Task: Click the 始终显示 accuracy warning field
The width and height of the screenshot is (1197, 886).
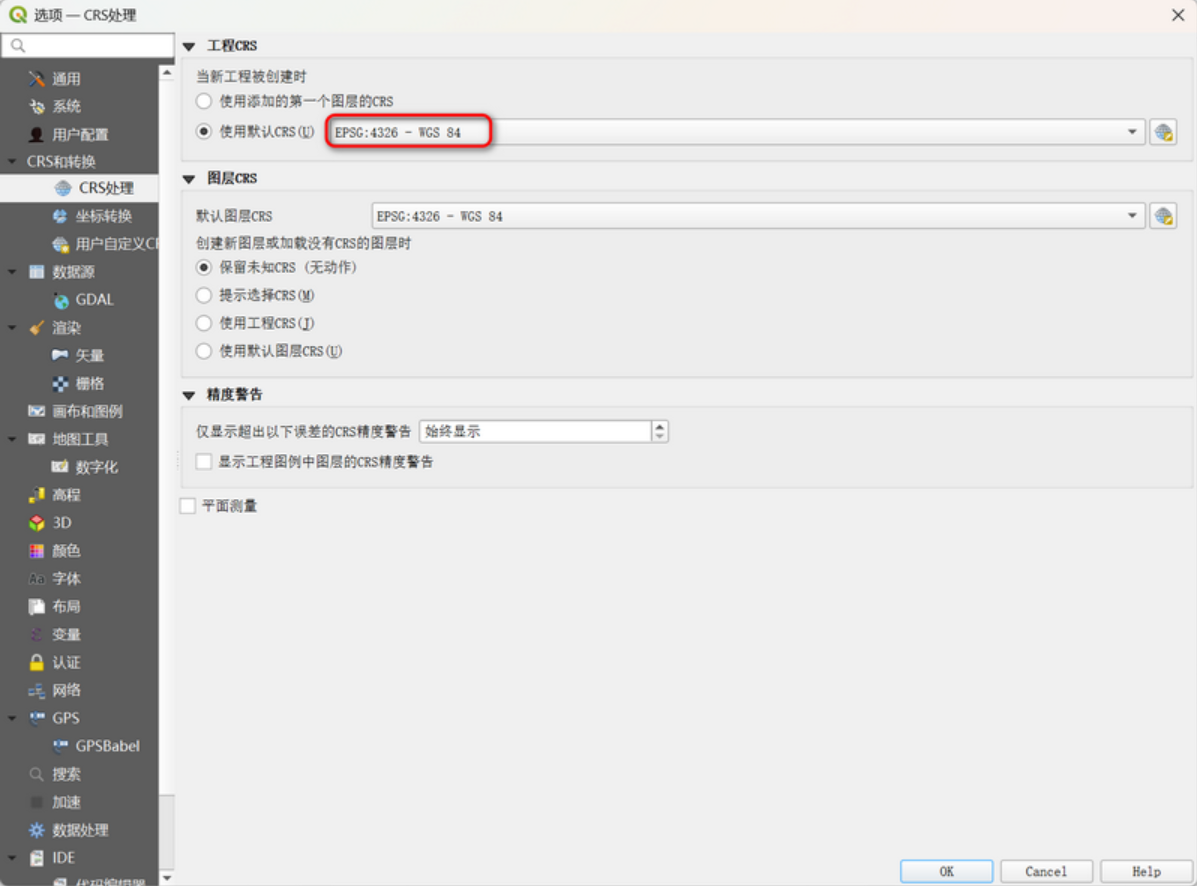Action: click(x=535, y=431)
